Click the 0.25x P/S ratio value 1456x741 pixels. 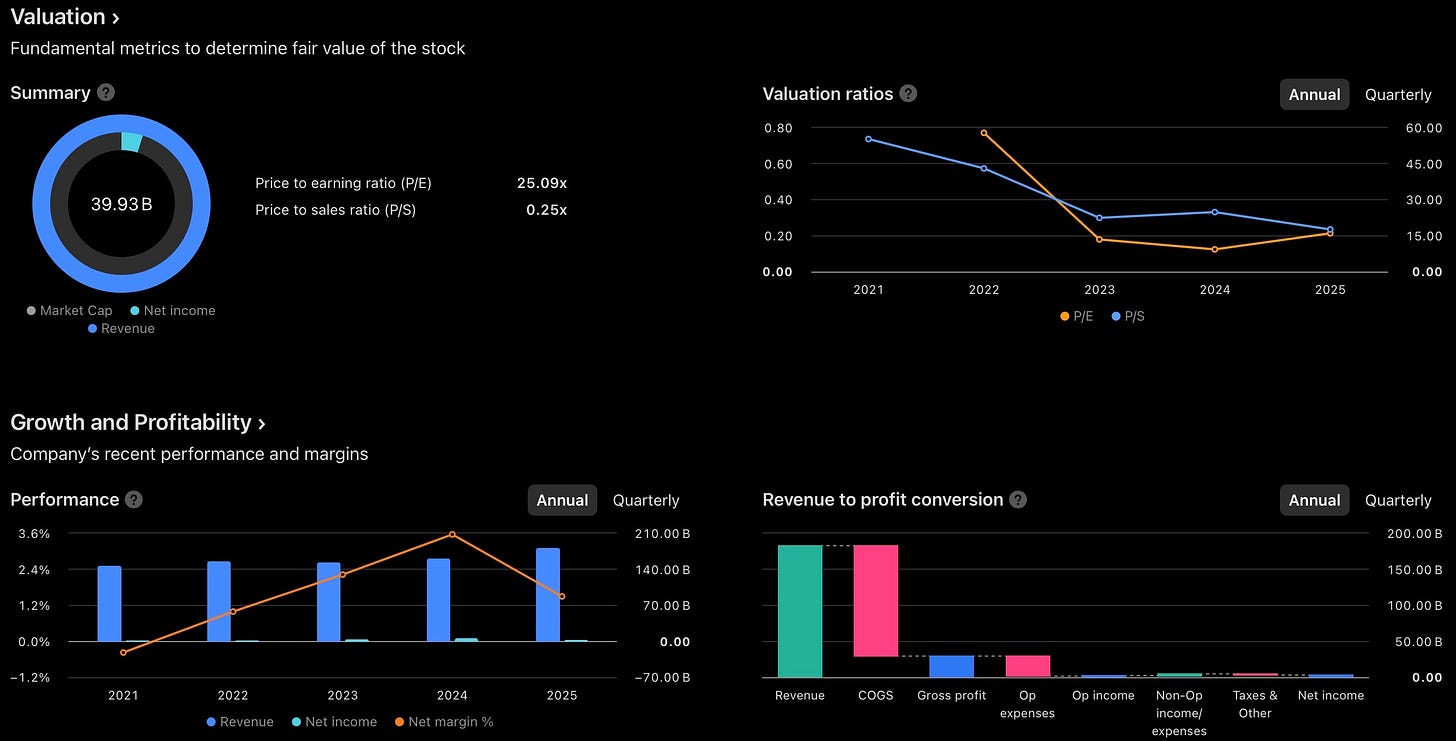[547, 210]
